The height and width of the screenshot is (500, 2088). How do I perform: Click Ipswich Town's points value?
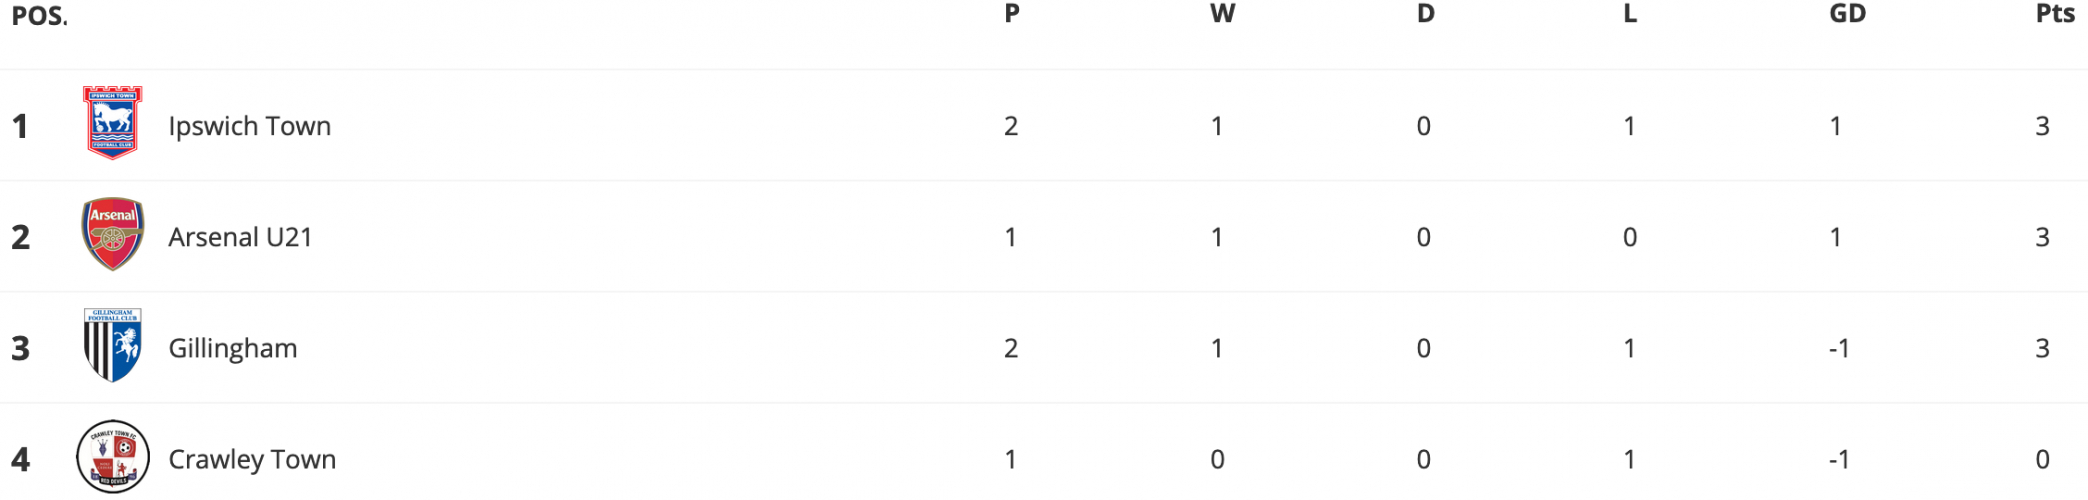(x=2043, y=126)
